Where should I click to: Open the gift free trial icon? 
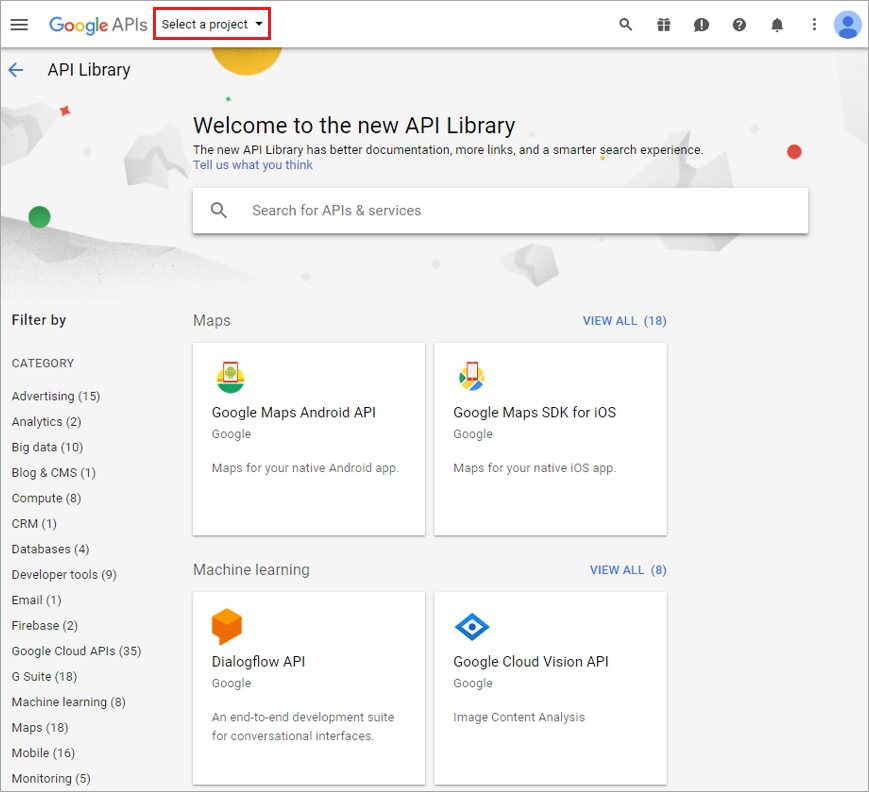[664, 24]
